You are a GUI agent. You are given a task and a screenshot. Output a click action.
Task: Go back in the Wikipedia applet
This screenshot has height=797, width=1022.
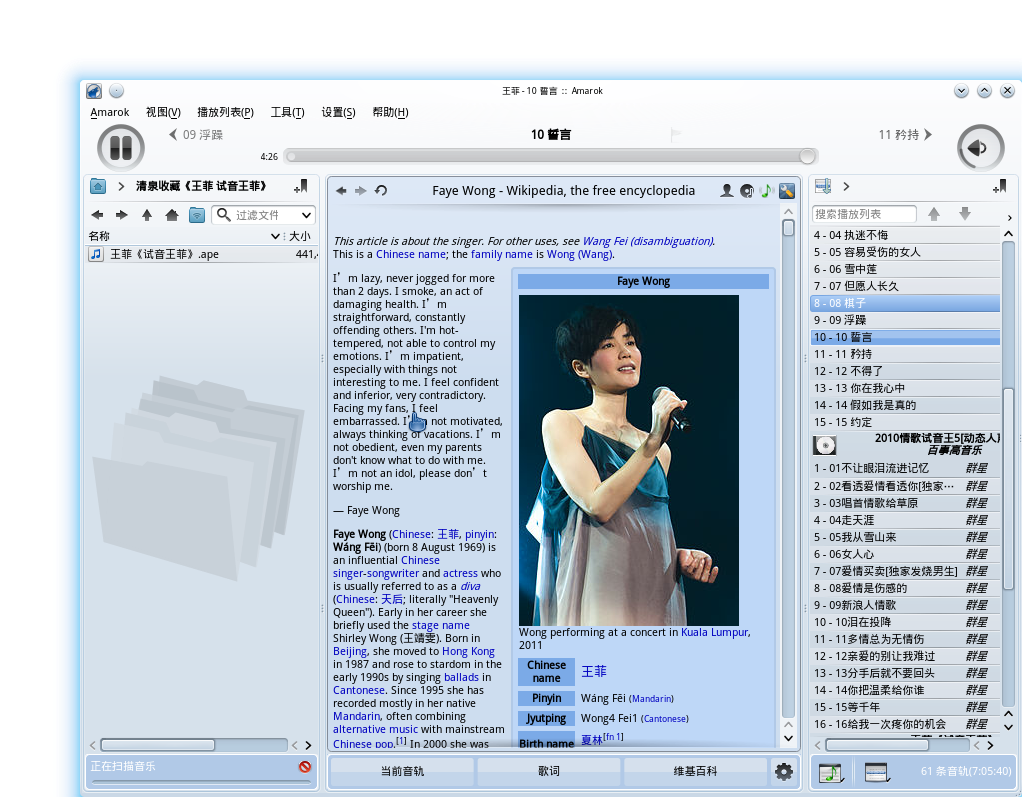tap(341, 190)
